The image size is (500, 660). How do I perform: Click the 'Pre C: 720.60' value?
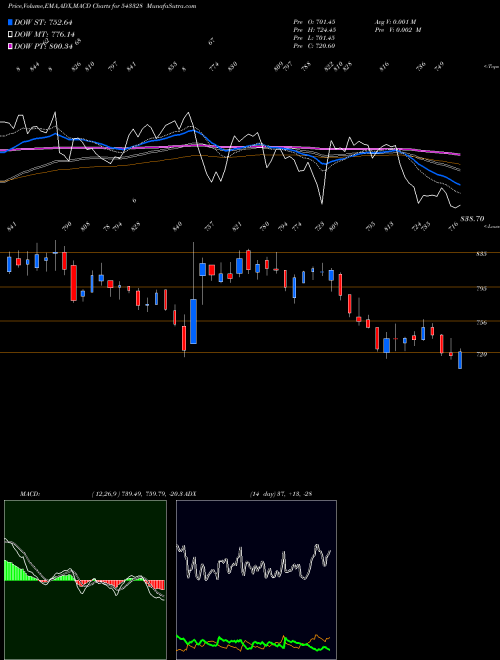tap(314, 46)
